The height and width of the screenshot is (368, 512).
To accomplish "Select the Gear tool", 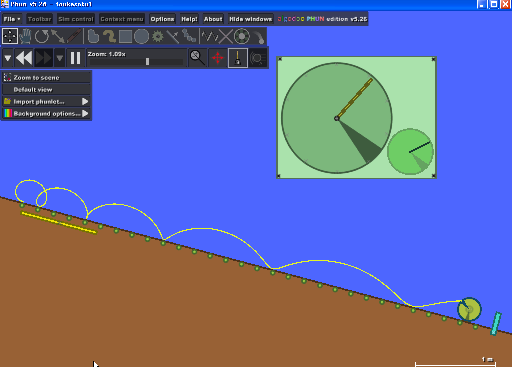I will (x=158, y=36).
